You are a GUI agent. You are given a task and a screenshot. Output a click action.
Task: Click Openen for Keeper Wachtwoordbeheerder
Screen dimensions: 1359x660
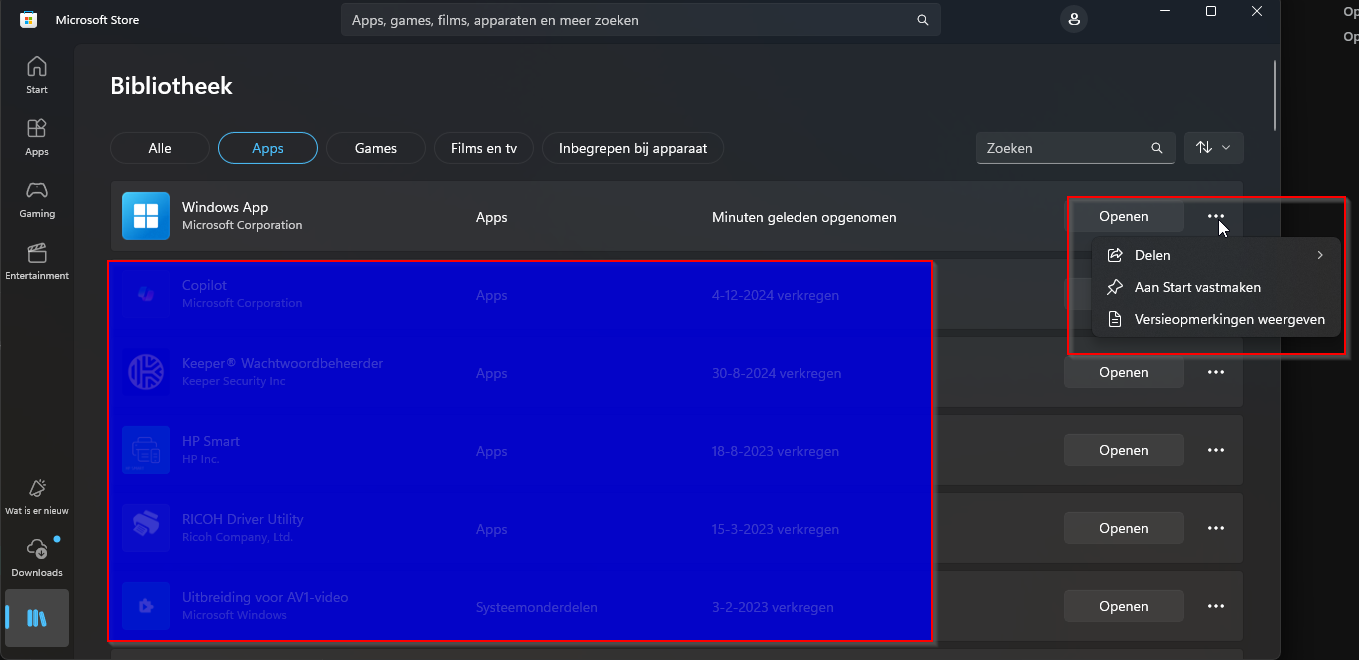[x=1124, y=372]
